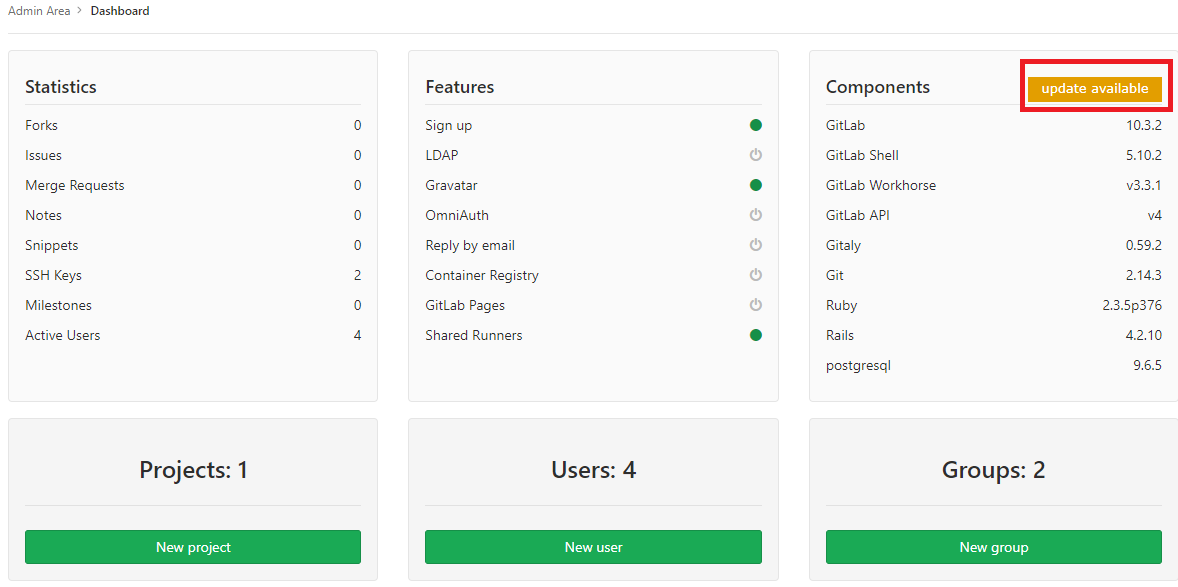Click the Shared Runners green status dot
Image resolution: width=1178 pixels, height=587 pixels.
pos(756,335)
